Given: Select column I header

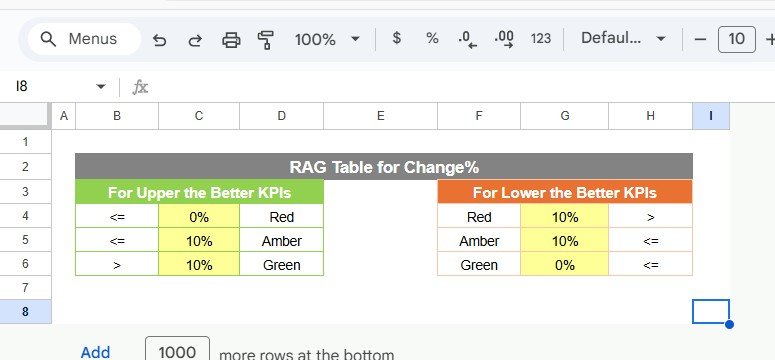Looking at the screenshot, I should tap(711, 116).
